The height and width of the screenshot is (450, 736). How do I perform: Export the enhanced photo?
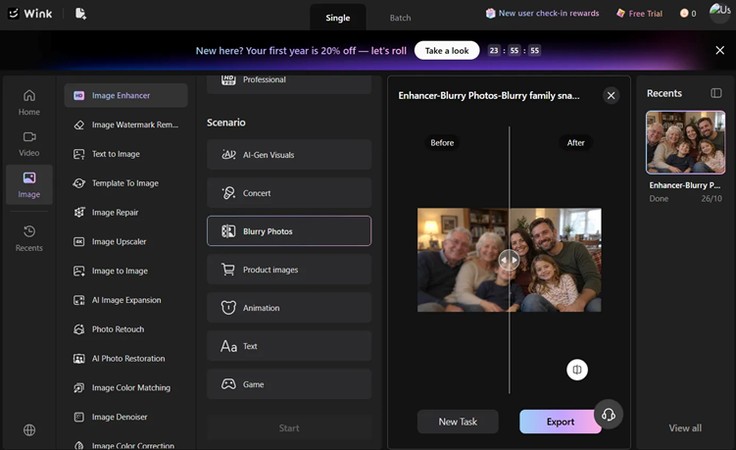pyautogui.click(x=560, y=421)
